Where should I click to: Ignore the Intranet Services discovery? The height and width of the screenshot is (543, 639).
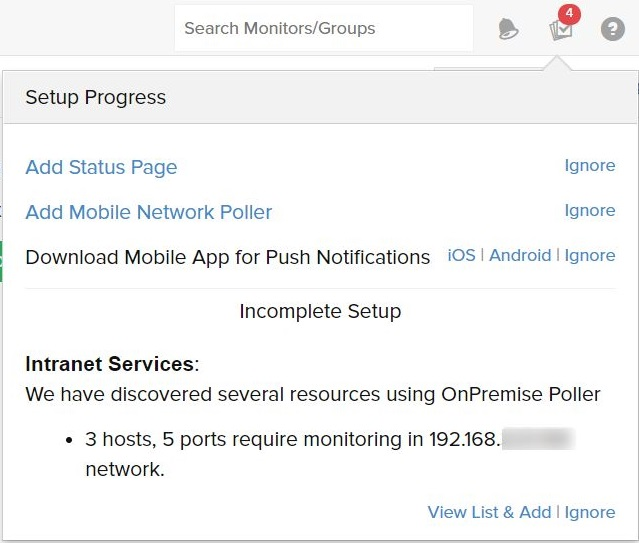[x=589, y=512]
